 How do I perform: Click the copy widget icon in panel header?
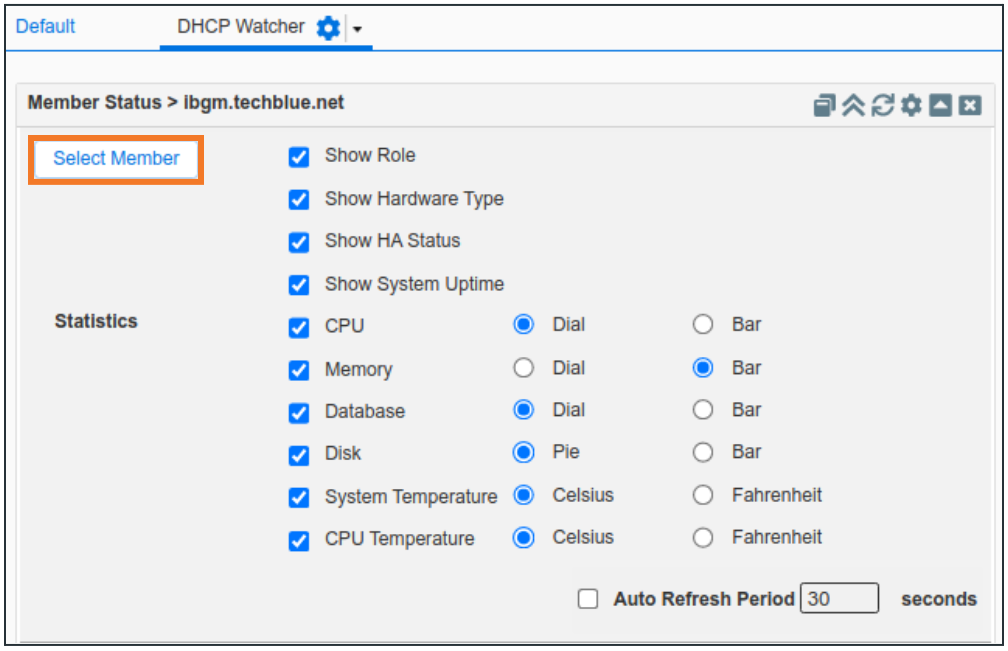click(824, 105)
